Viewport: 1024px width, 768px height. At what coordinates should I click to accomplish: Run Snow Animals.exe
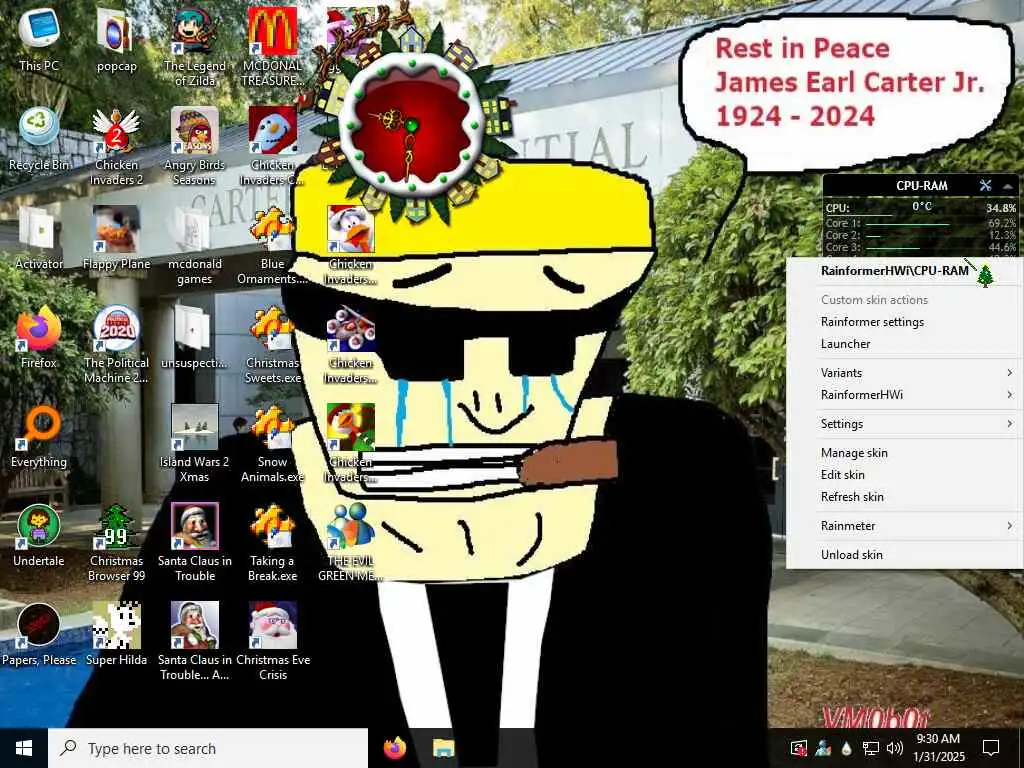click(272, 443)
